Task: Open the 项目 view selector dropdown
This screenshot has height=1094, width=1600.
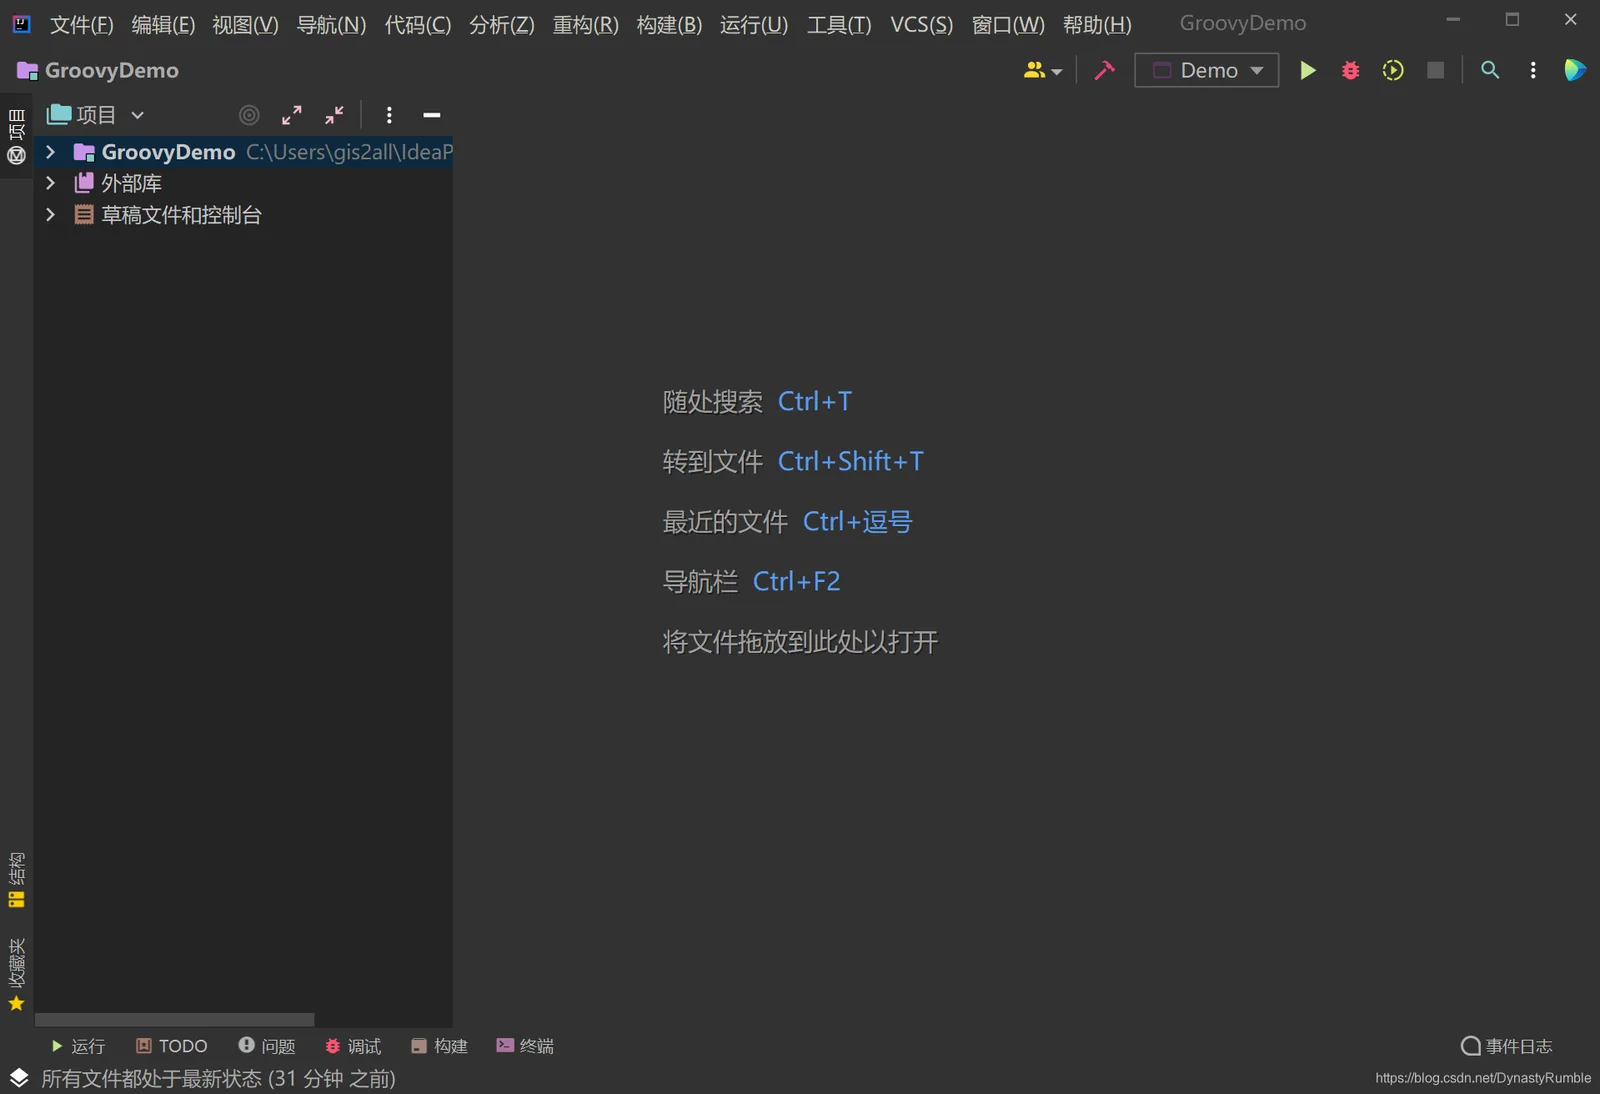Action: (x=96, y=115)
